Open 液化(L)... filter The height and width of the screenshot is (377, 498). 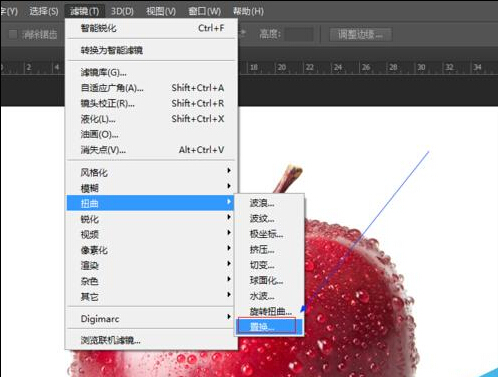[x=152, y=119]
